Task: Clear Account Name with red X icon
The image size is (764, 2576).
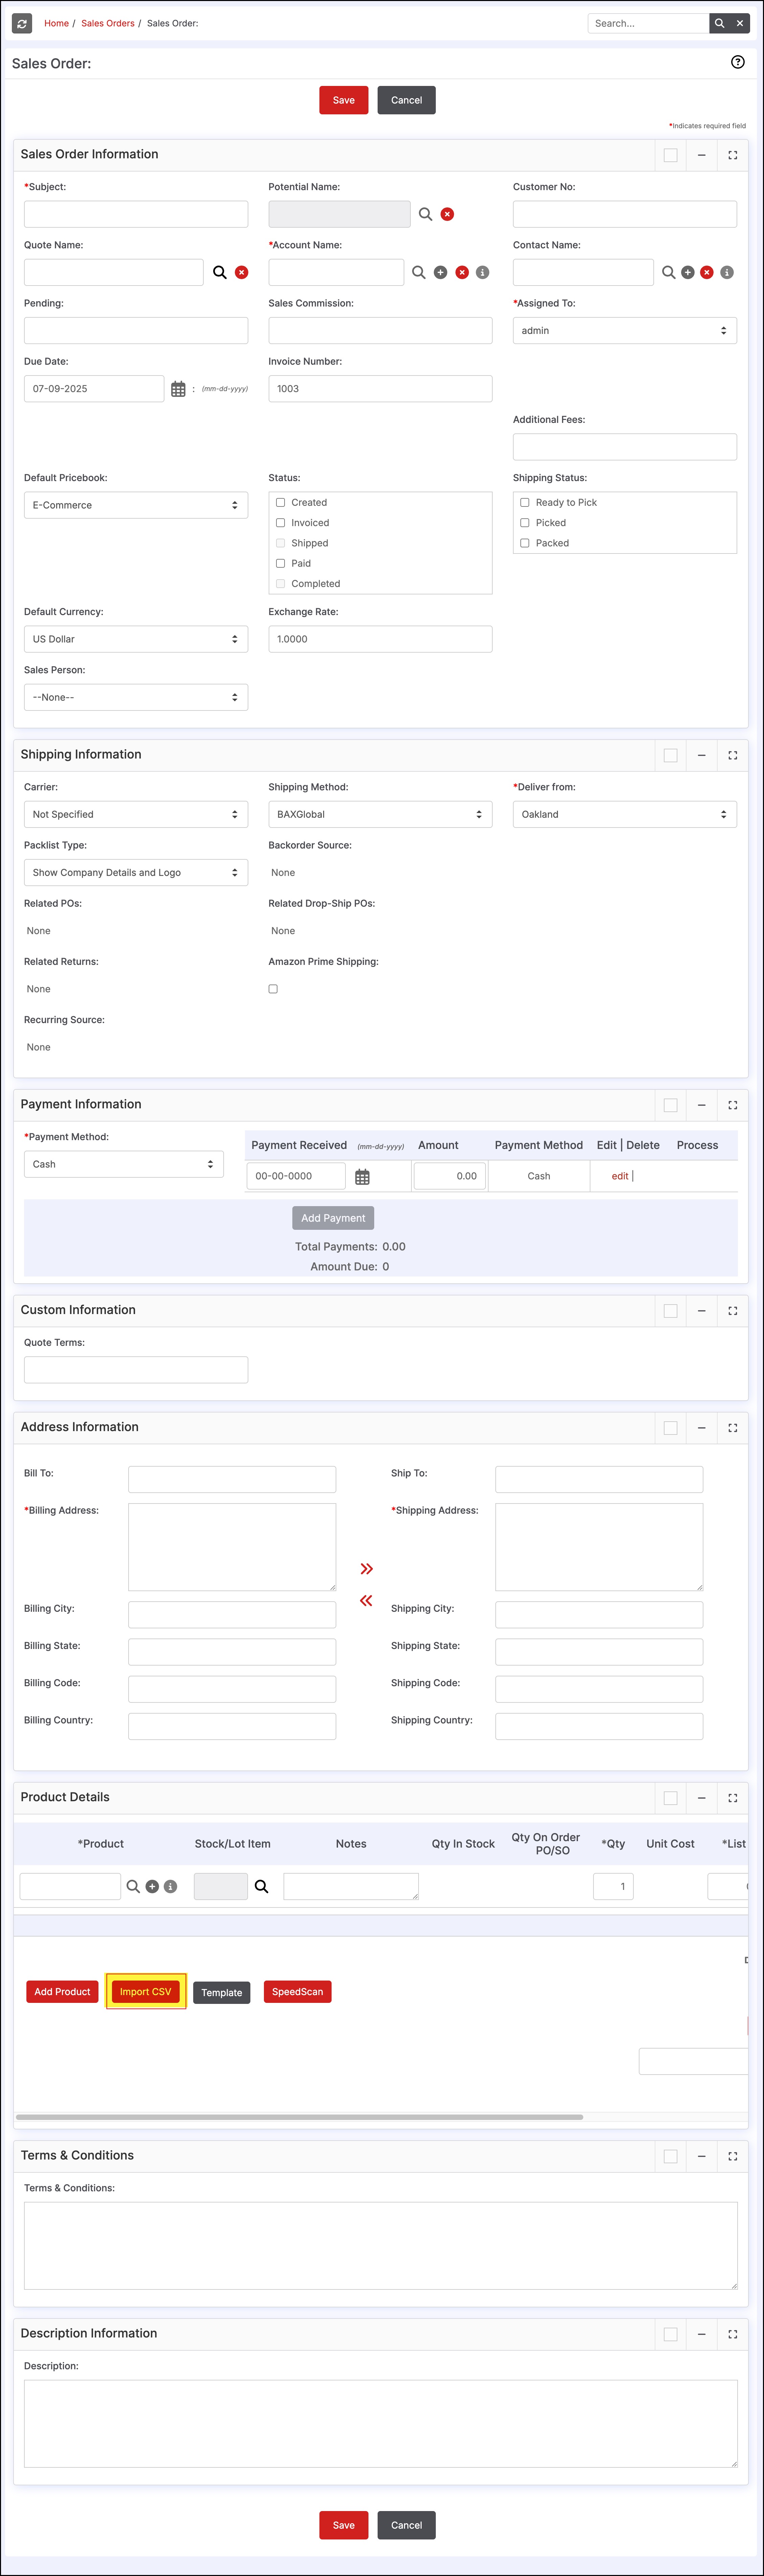Action: click(x=462, y=272)
